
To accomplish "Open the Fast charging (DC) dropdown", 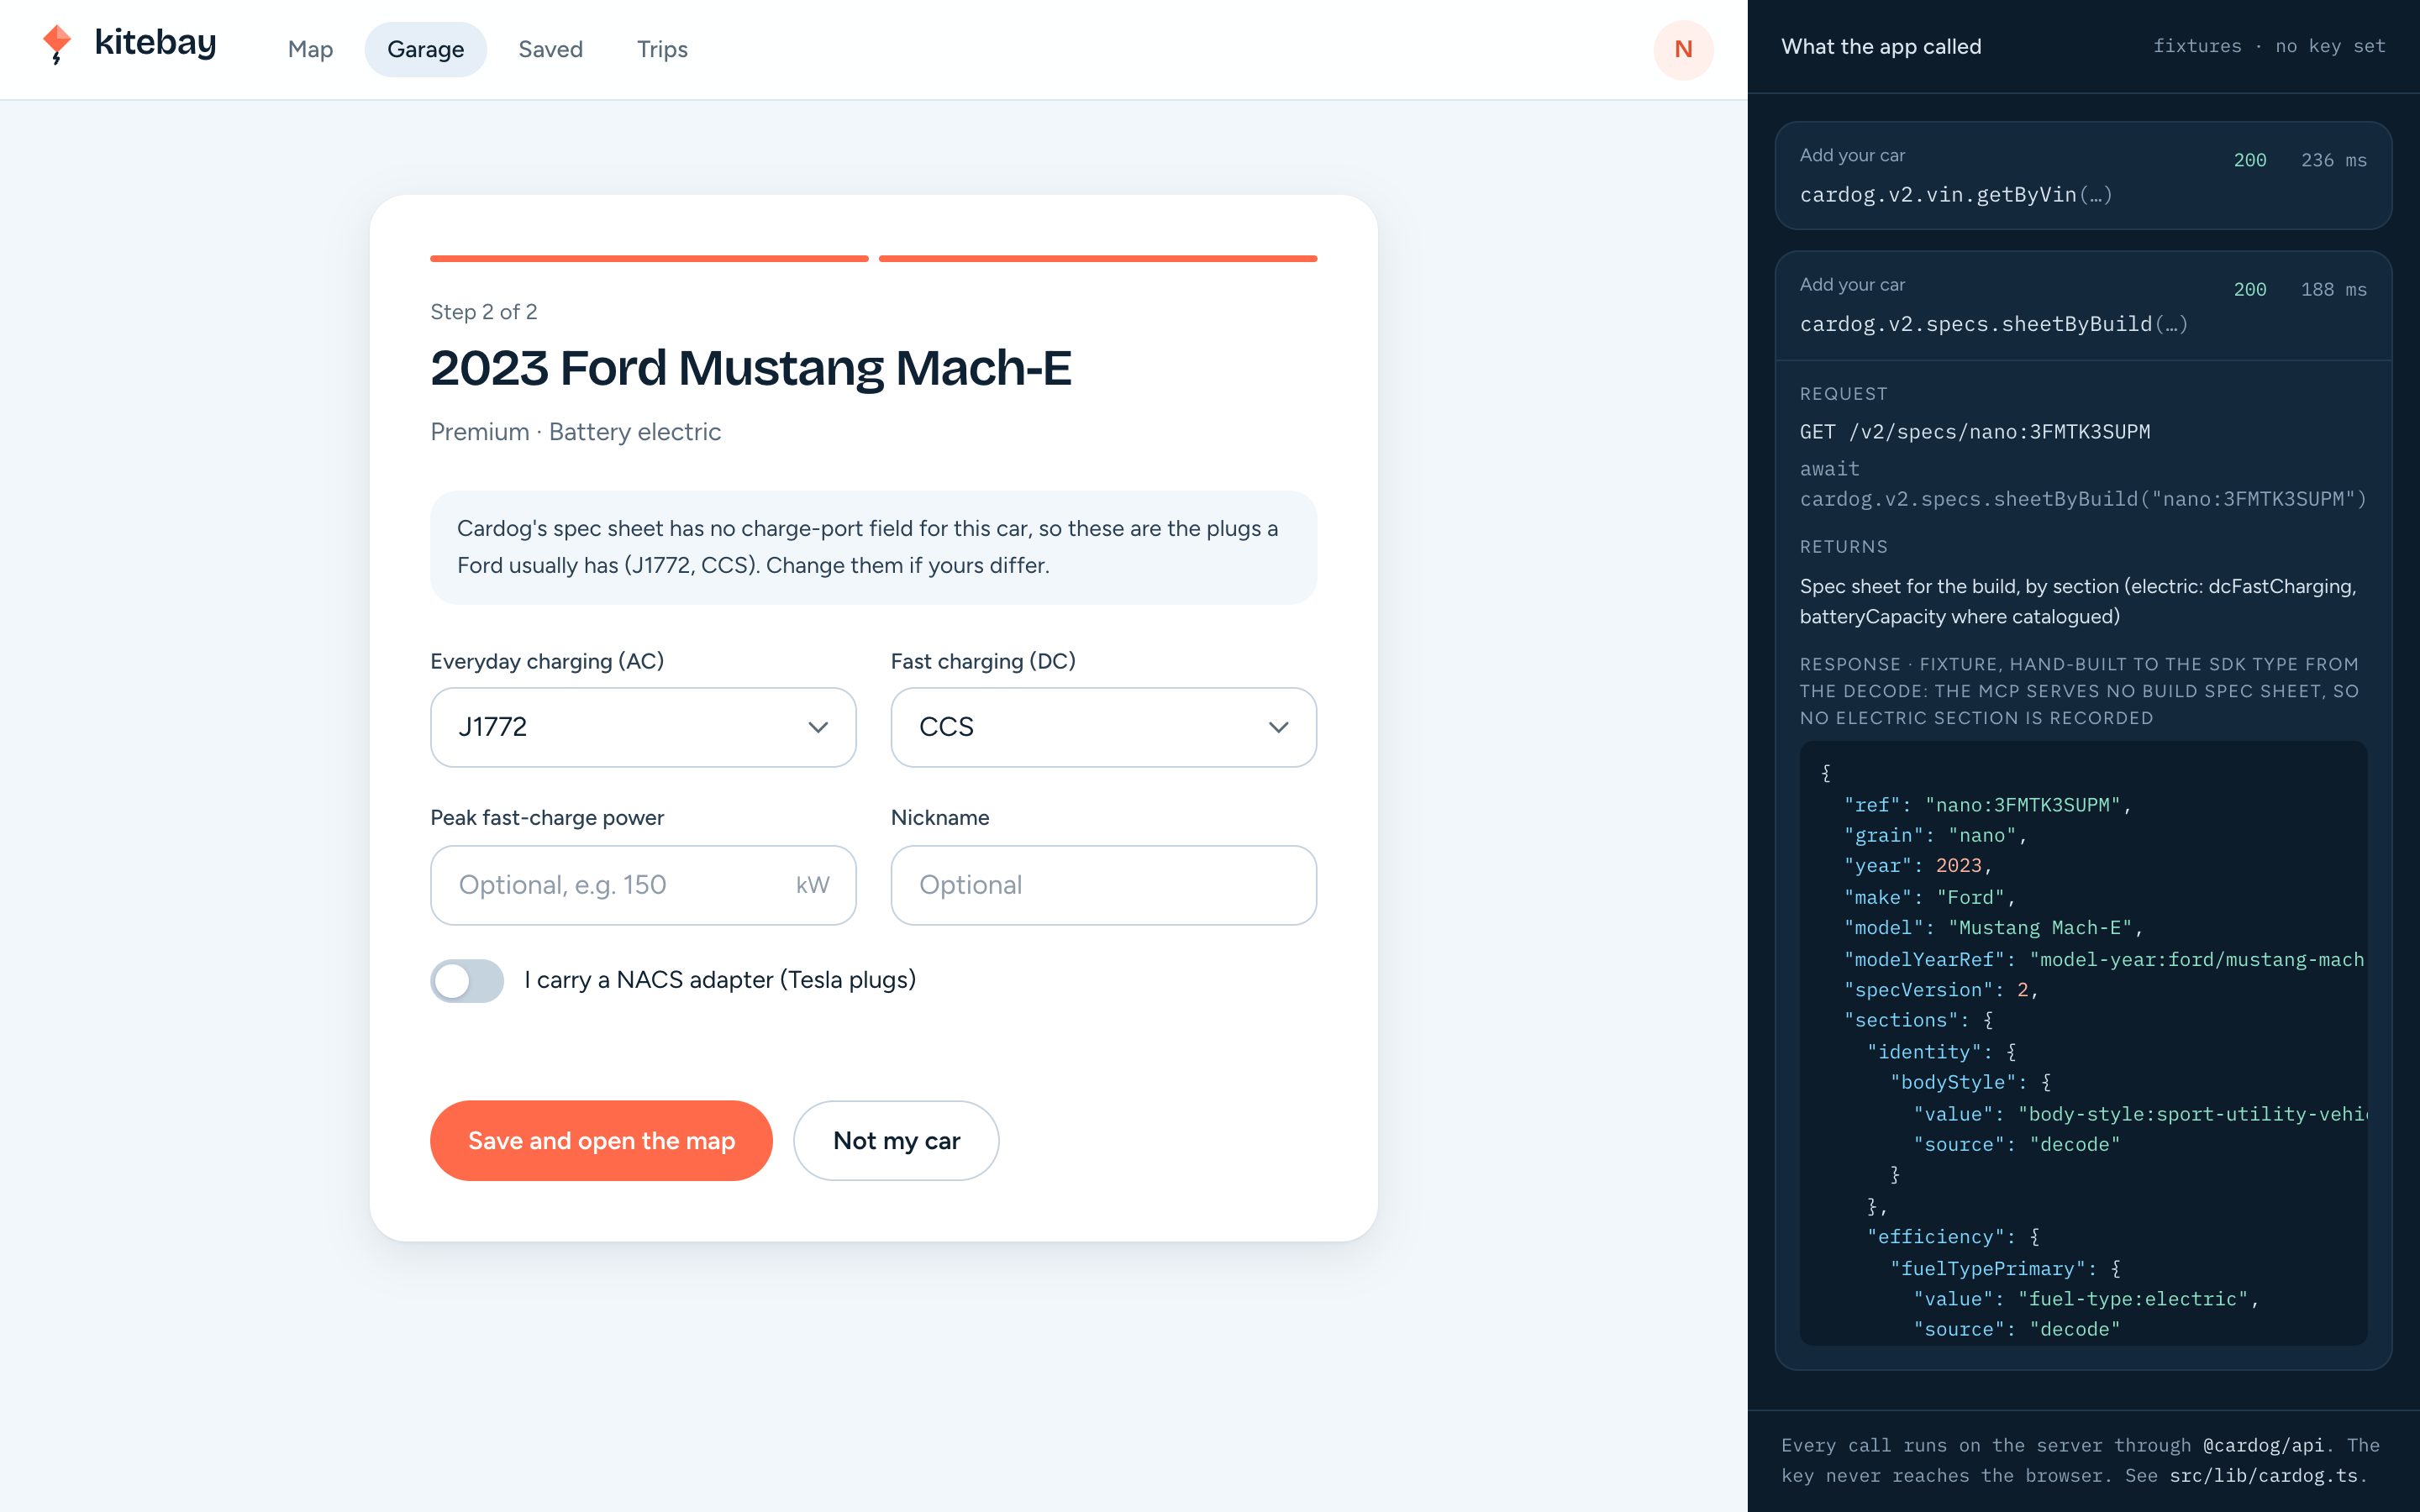I will click(x=1103, y=727).
